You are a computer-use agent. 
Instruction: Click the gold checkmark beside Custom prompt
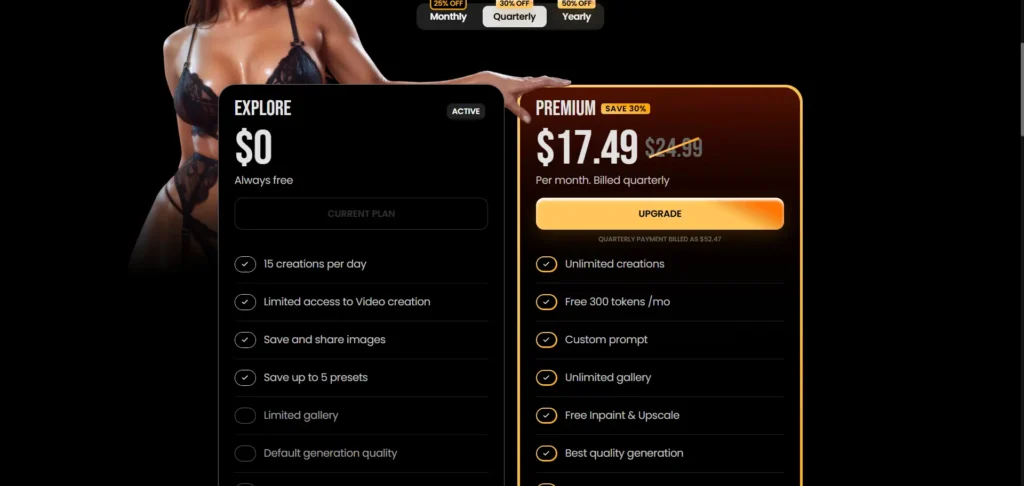click(x=547, y=340)
